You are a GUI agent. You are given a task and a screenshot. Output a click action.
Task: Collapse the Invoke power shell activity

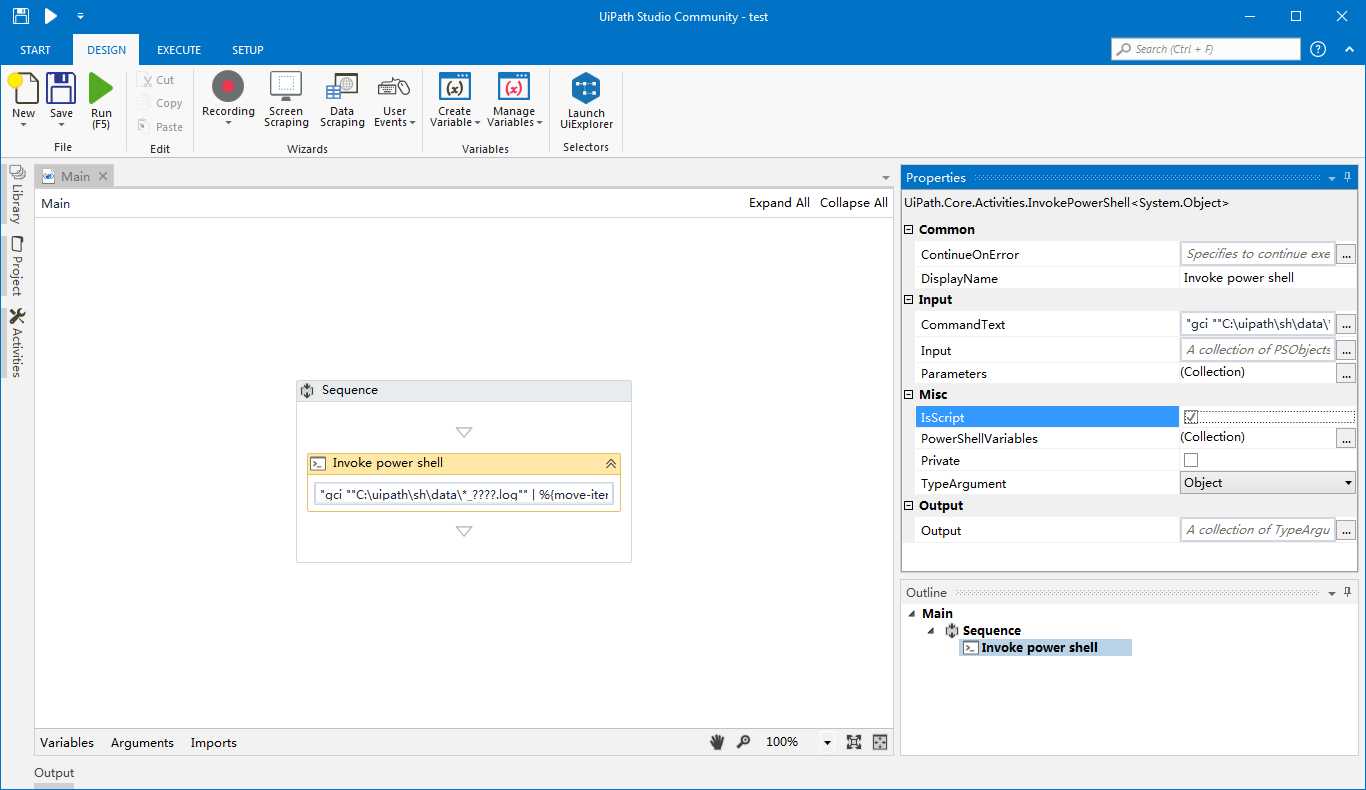610,464
